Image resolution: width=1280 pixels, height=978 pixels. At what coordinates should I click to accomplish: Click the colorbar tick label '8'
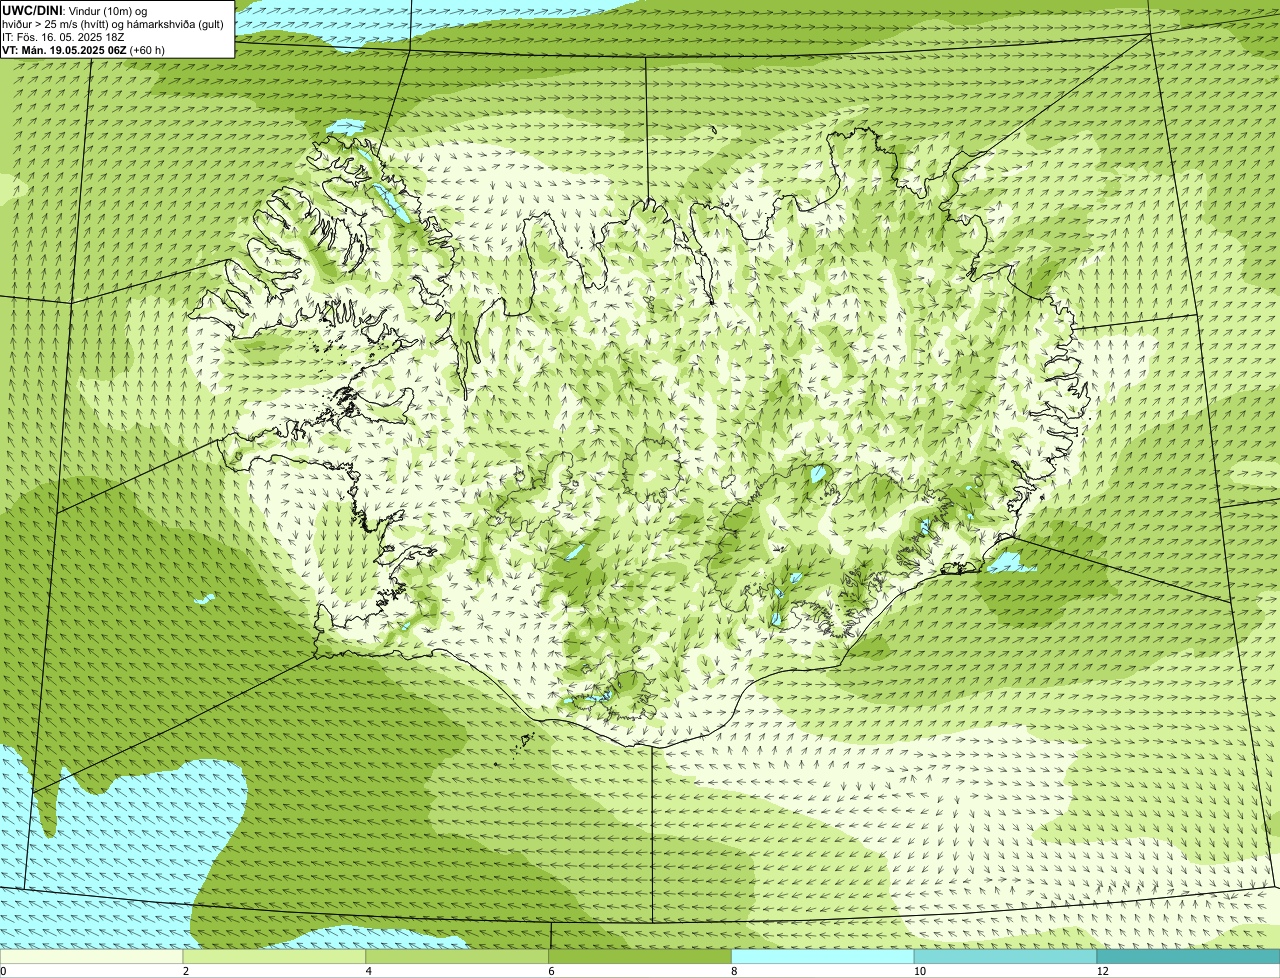click(x=734, y=971)
